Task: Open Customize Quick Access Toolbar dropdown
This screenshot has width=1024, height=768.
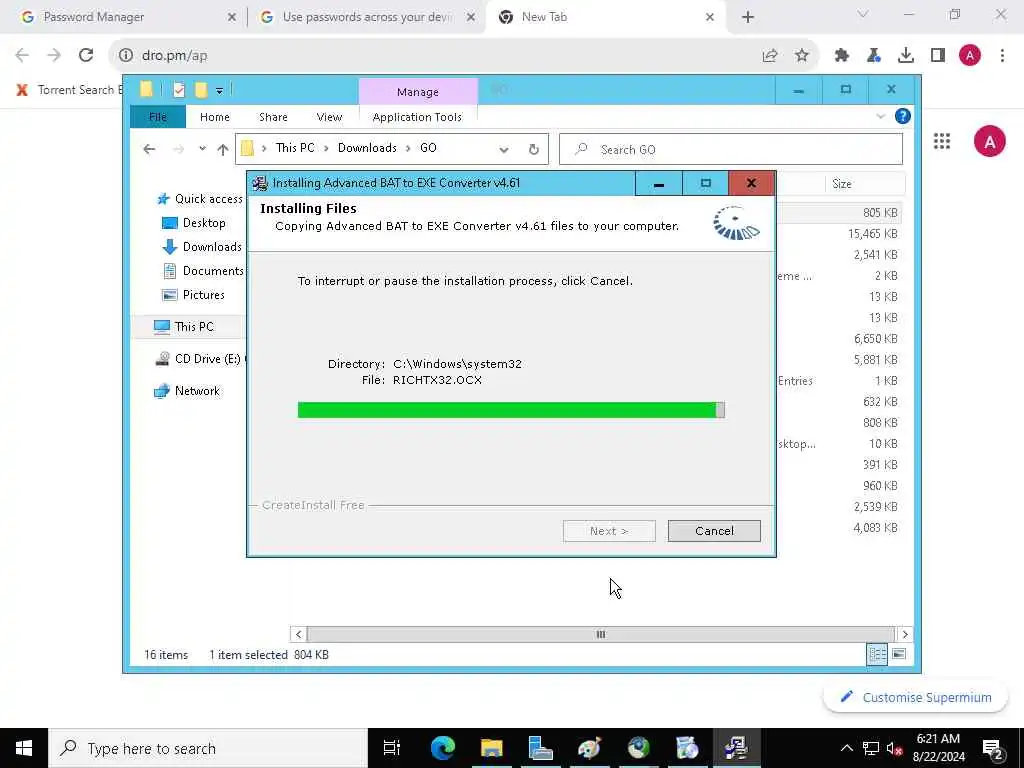Action: 219,91
